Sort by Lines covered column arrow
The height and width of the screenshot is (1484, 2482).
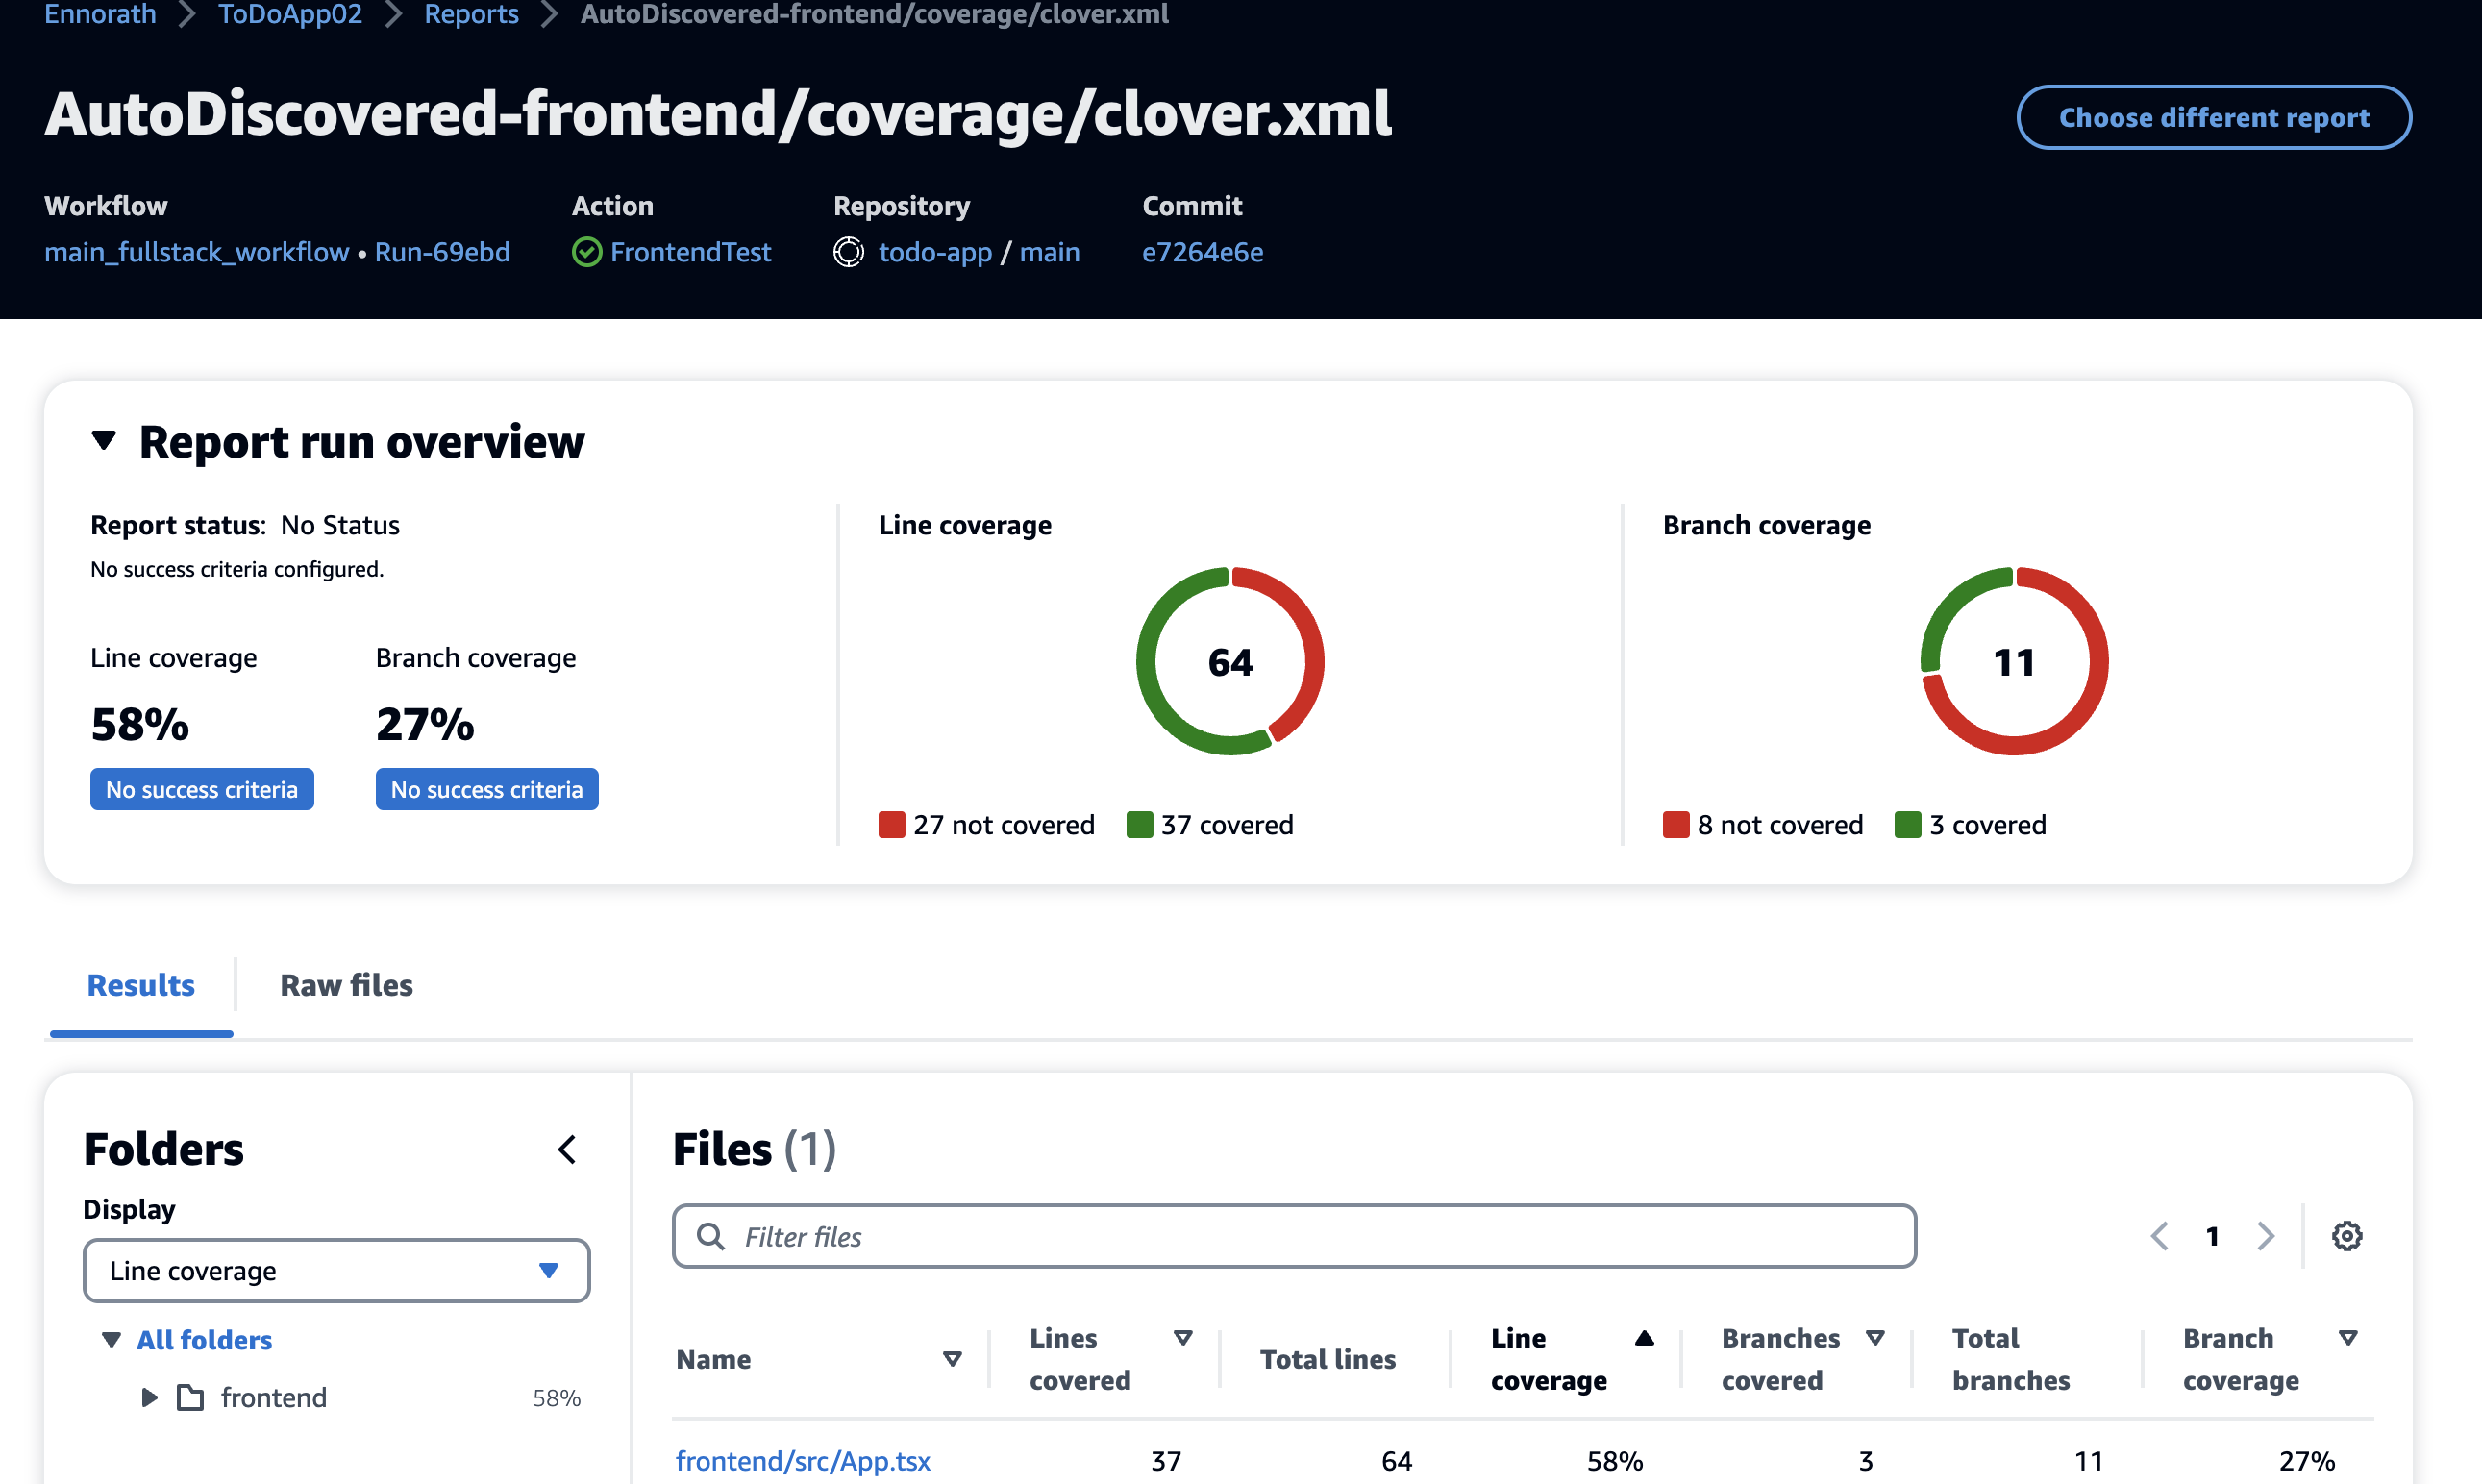(x=1183, y=1338)
